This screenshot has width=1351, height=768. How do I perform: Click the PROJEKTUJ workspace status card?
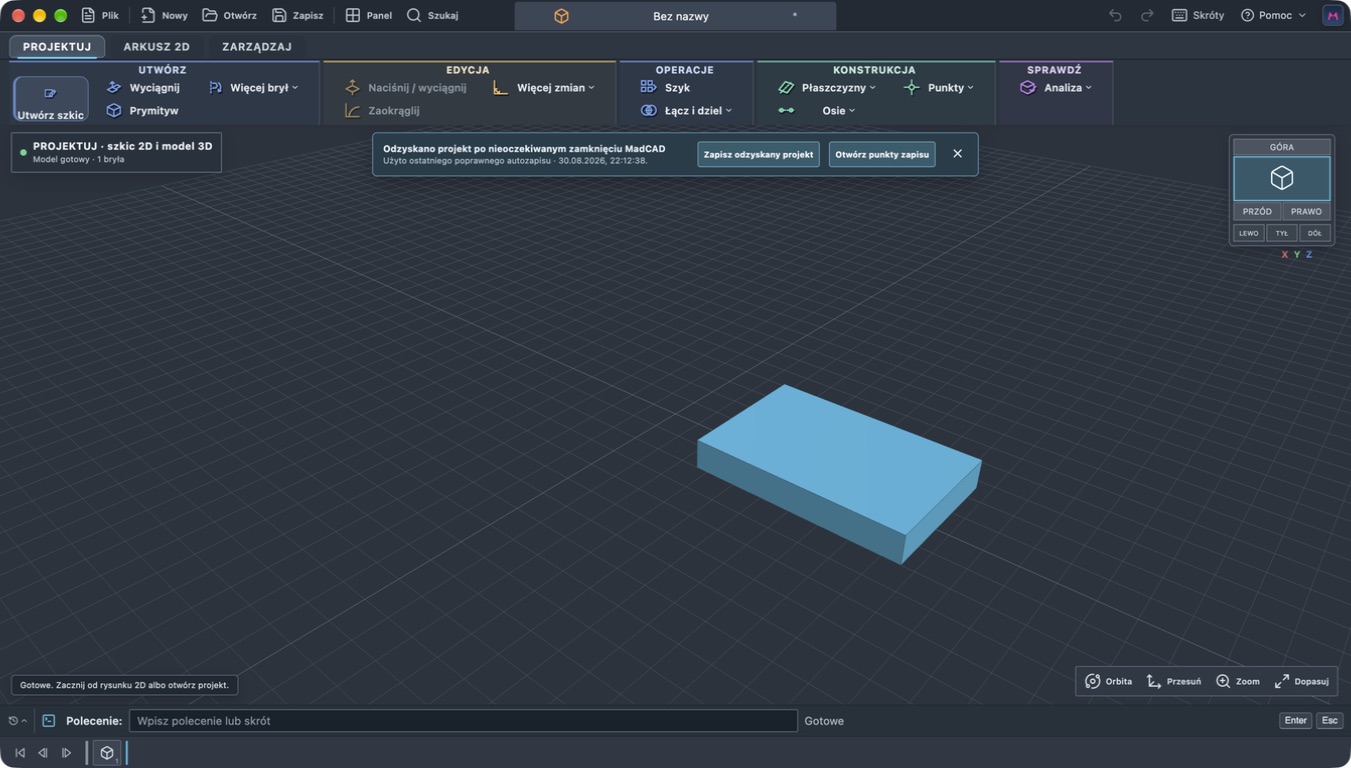pos(116,152)
